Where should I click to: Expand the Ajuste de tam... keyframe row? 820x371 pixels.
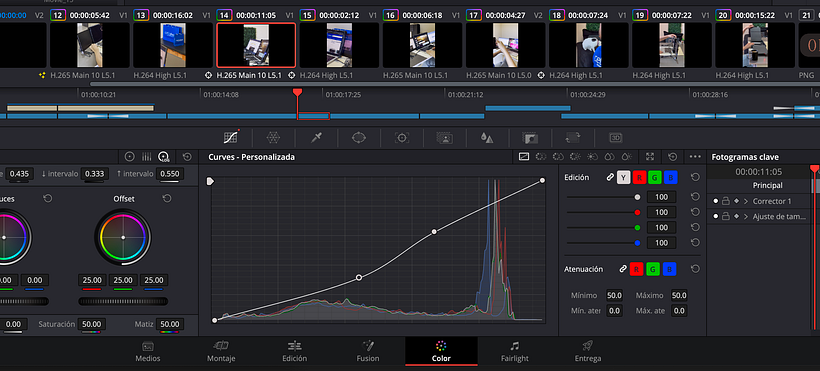pyautogui.click(x=746, y=216)
